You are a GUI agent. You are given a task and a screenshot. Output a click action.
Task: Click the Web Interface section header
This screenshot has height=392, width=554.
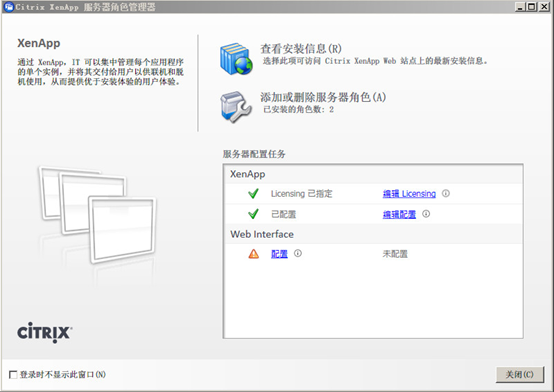point(262,234)
